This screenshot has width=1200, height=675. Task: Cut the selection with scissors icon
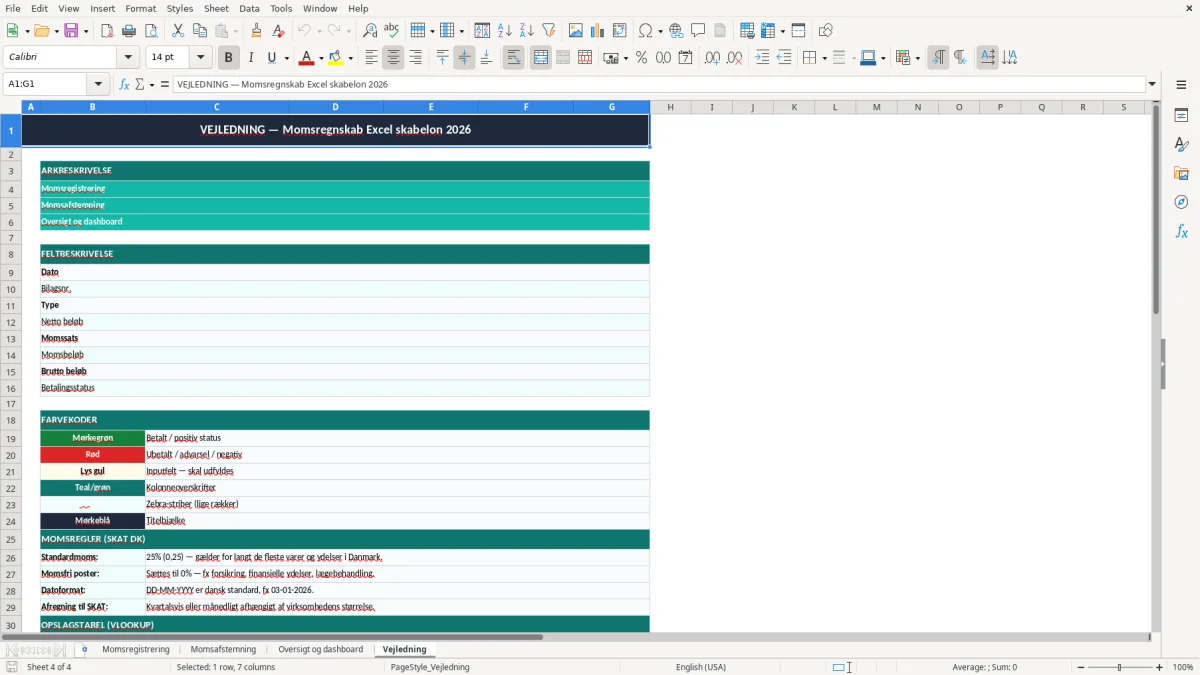click(178, 31)
